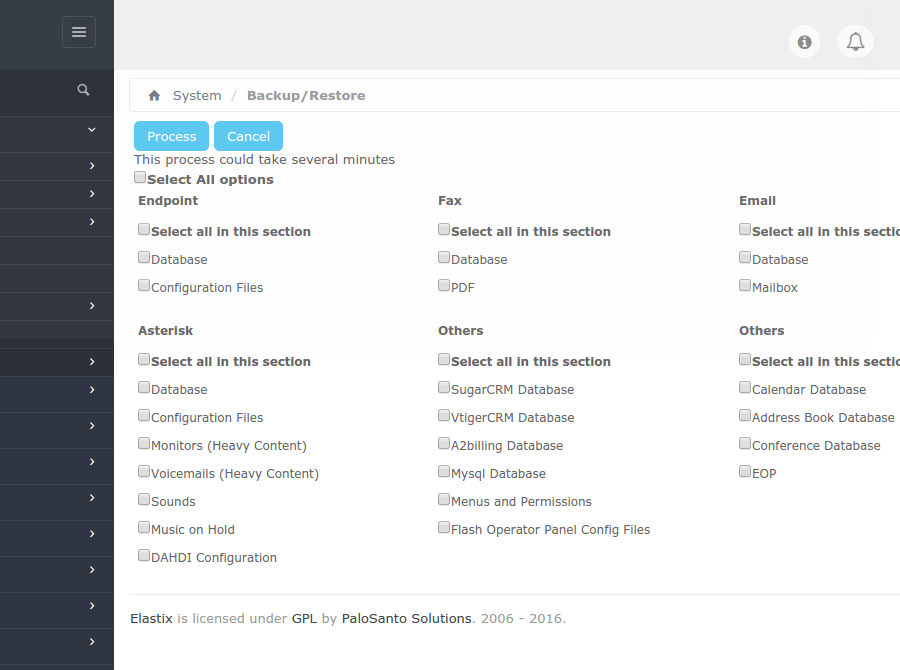Open the notifications bell icon
This screenshot has height=670, width=900.
point(855,42)
